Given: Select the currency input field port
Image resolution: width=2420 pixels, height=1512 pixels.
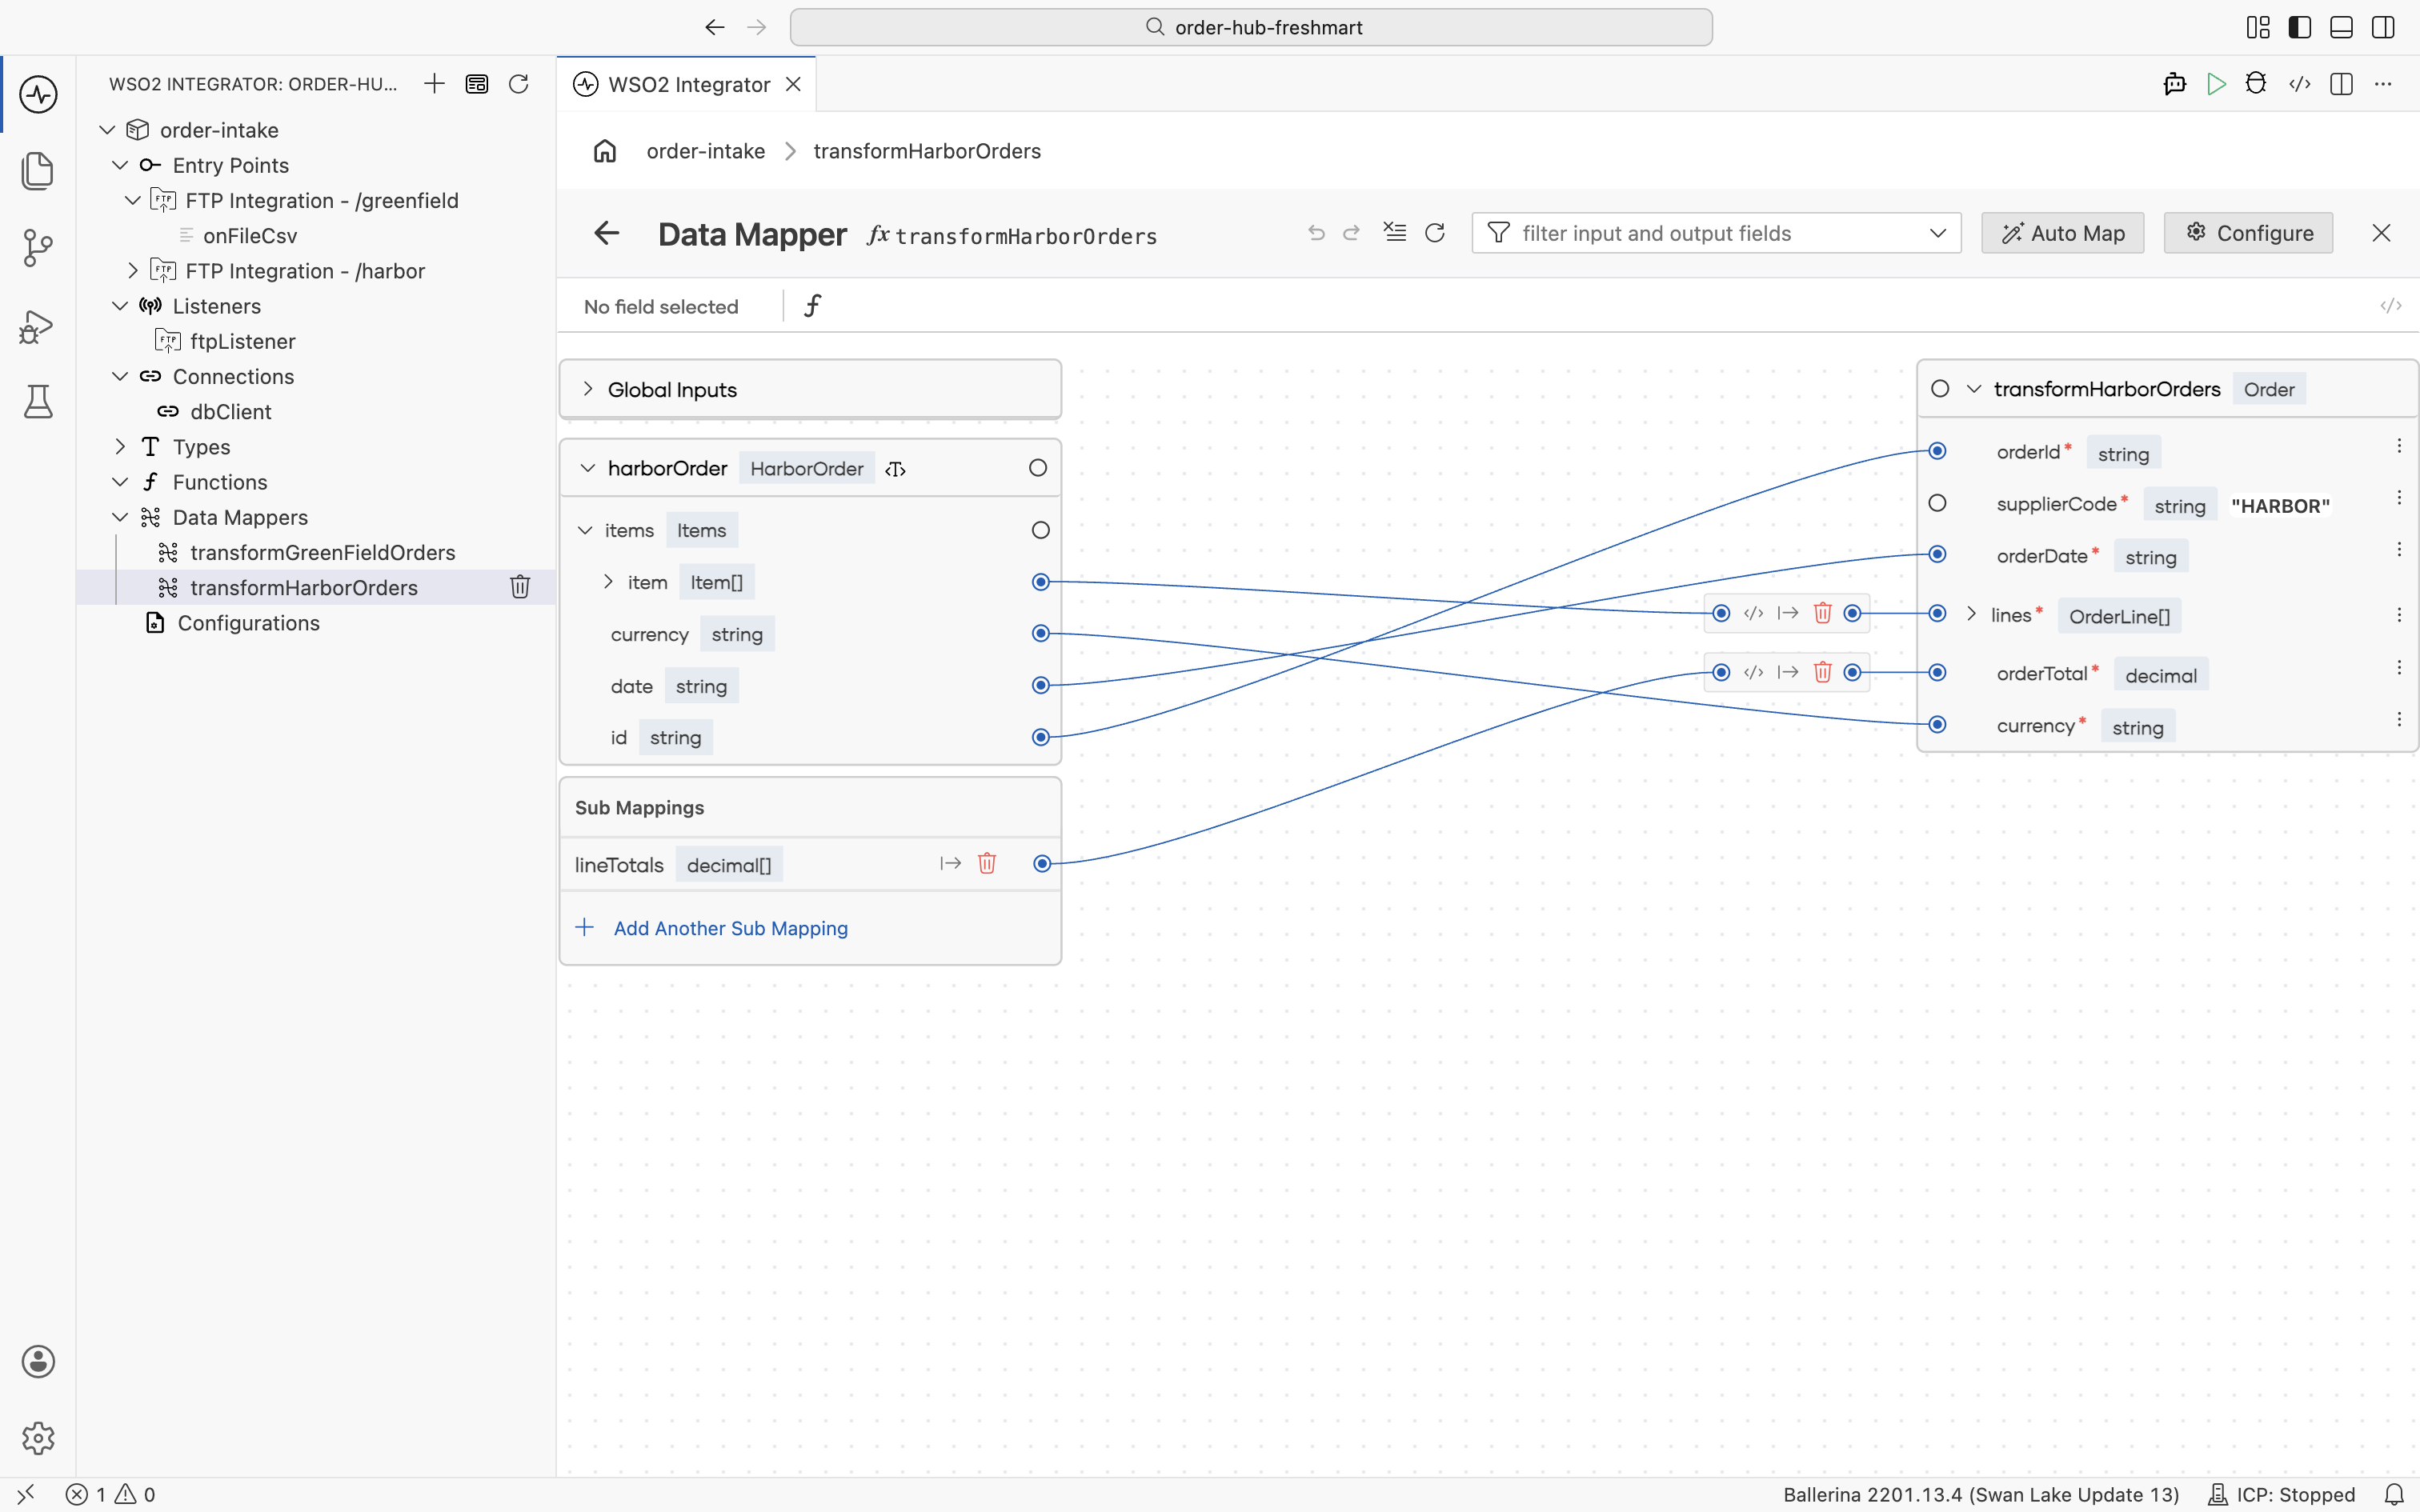Looking at the screenshot, I should 1041,633.
